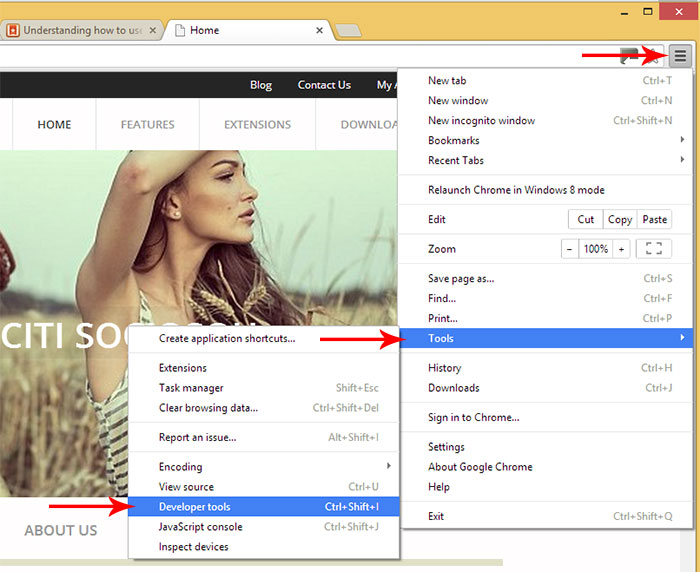Open a new tab with the new tab button
Screen dimensions: 700x572
[x=348, y=30]
